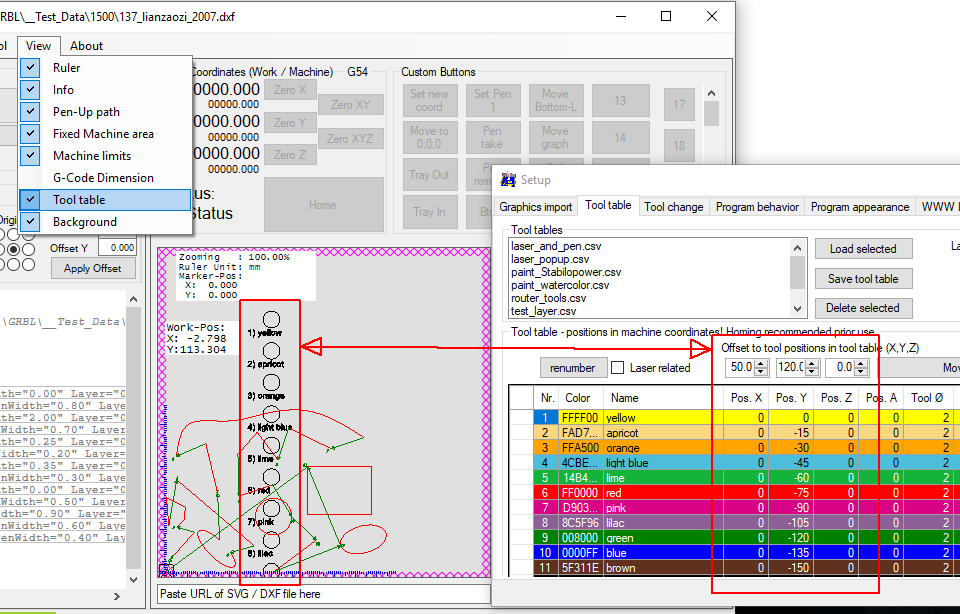Click the Setup window app icon
Image resolution: width=960 pixels, height=614 pixels.
507,180
